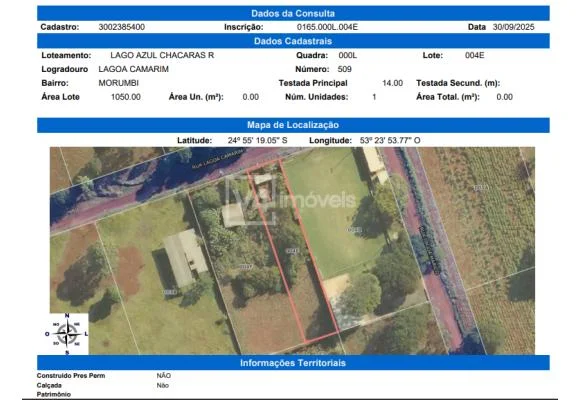Click the 'Patrimônio' label
580x400 pixels.
tap(54, 394)
